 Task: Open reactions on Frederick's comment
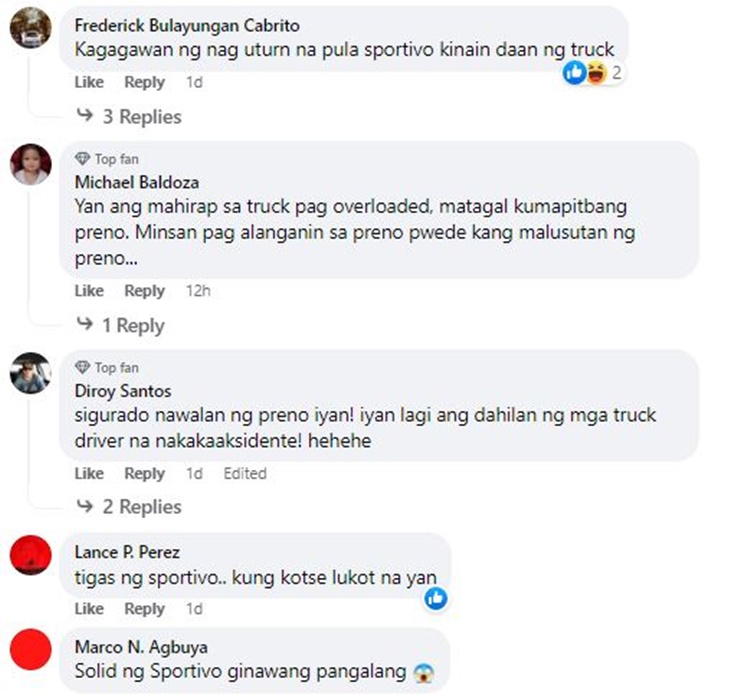point(592,73)
